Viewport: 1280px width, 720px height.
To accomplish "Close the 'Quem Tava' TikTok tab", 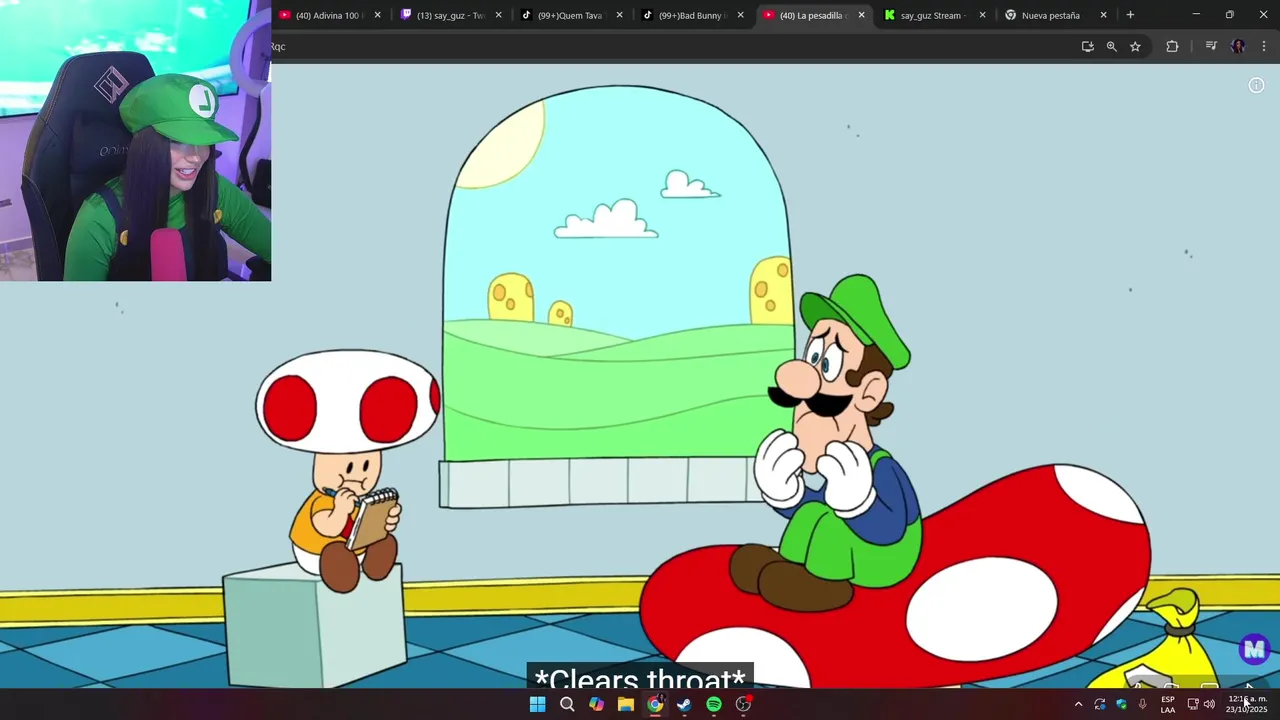I will pyautogui.click(x=619, y=15).
